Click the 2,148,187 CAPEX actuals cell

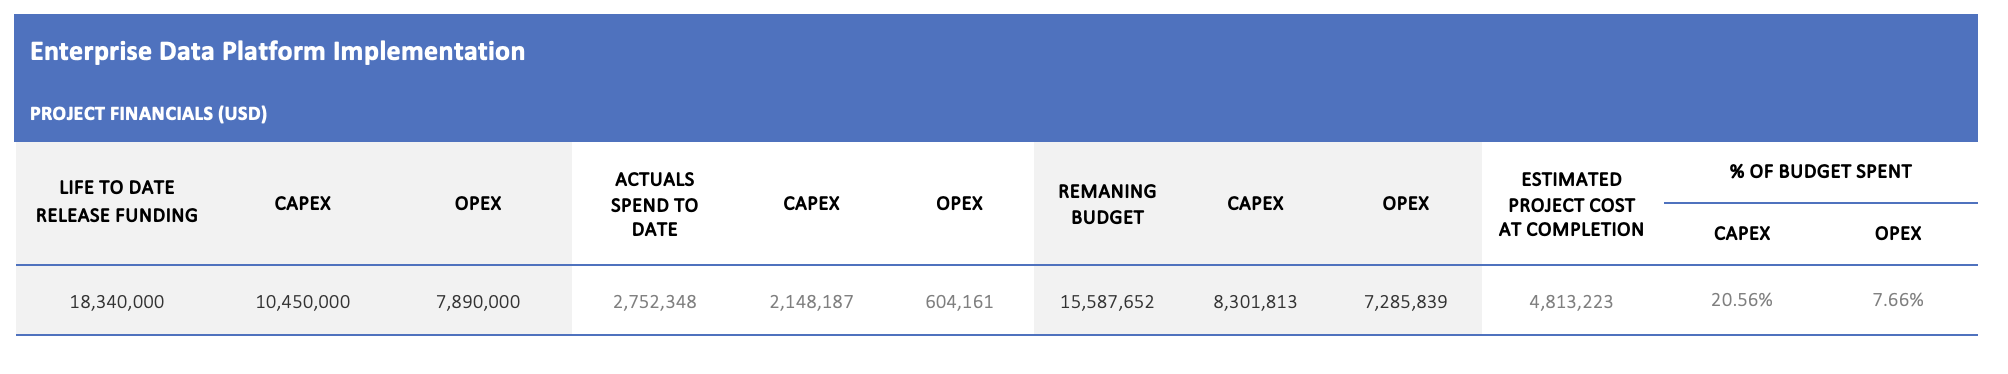[811, 301]
